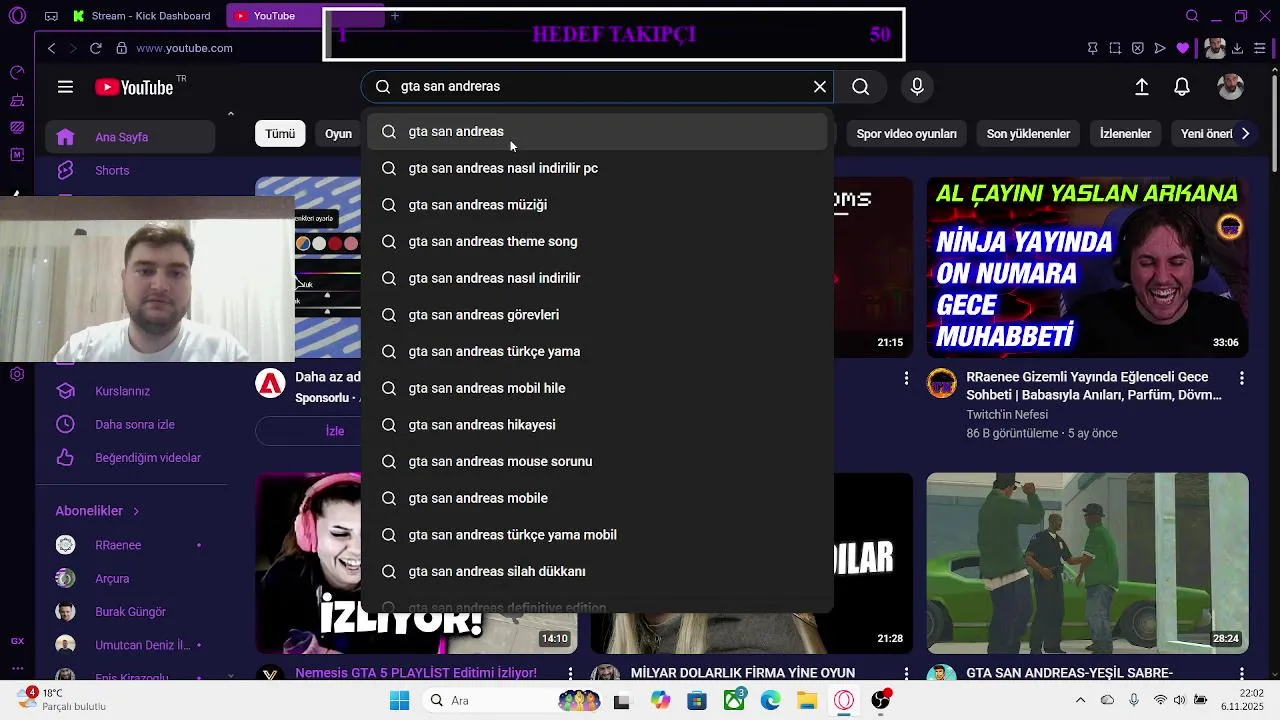Open the striped square icon in Opera sidebar
The height and width of the screenshot is (720, 1280).
17,127
